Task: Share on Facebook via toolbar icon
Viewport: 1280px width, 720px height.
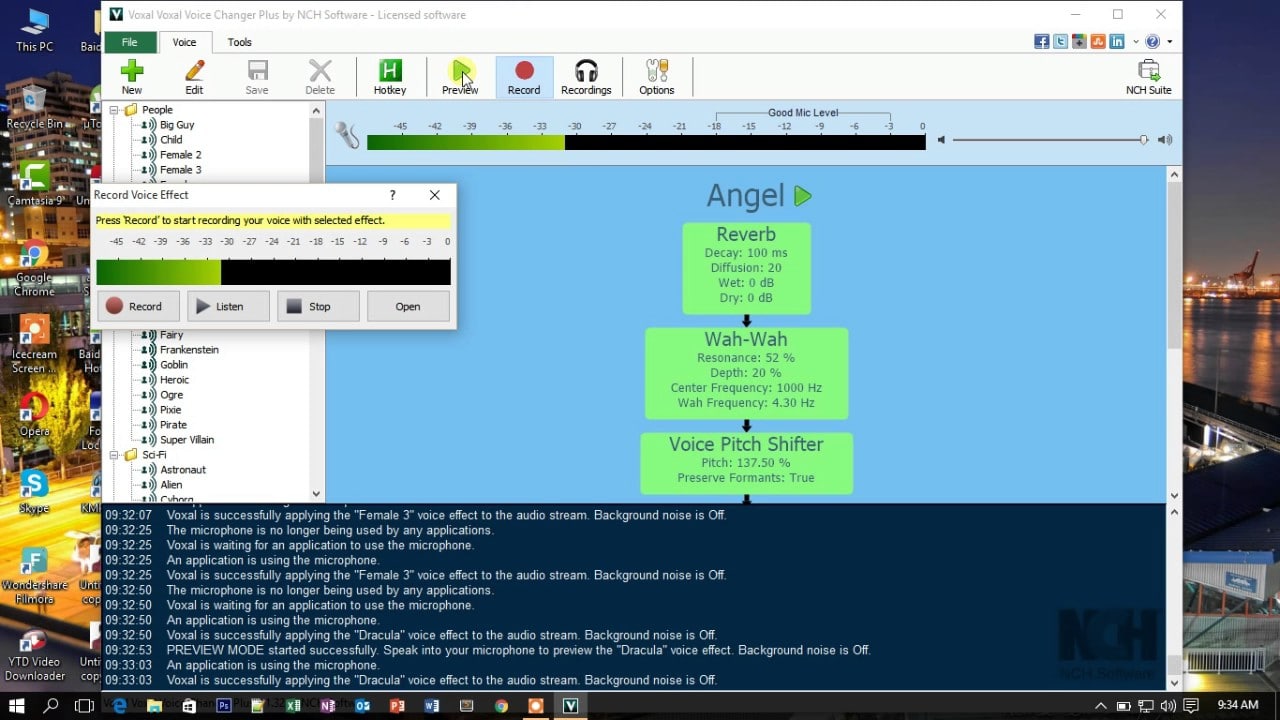Action: click(x=1042, y=41)
